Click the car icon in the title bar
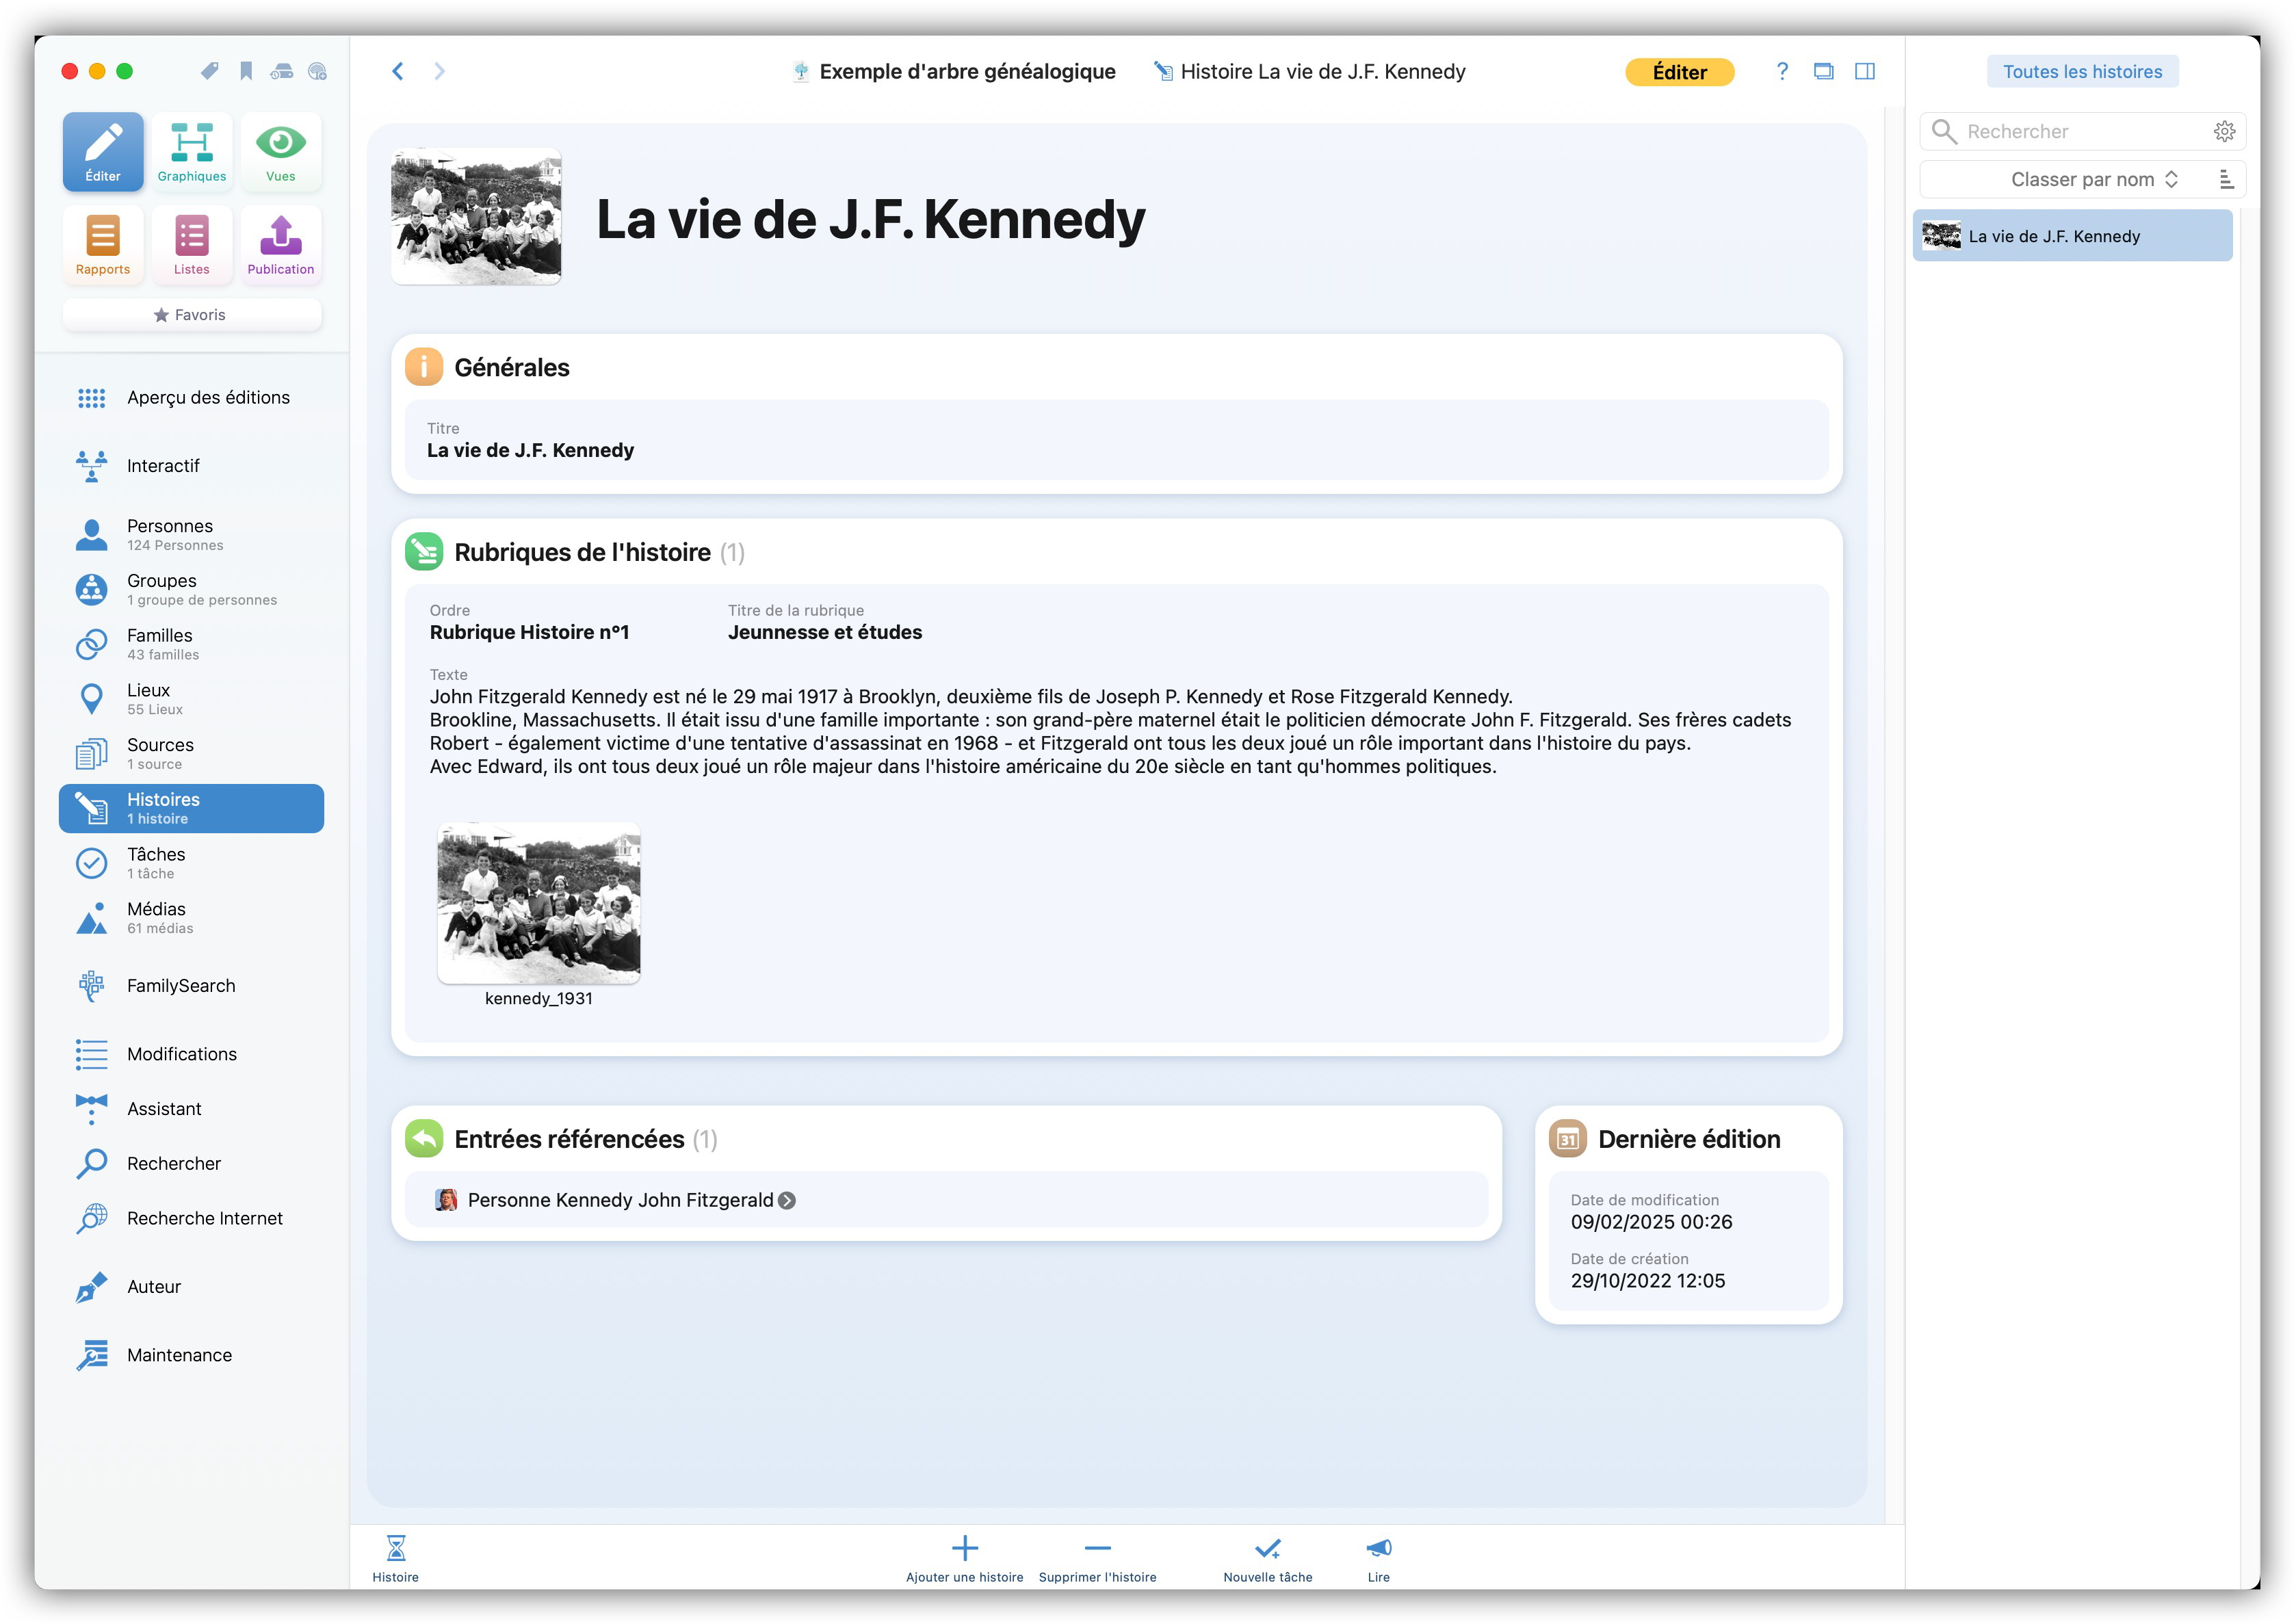This screenshot has height=1624, width=2296. 282,71
